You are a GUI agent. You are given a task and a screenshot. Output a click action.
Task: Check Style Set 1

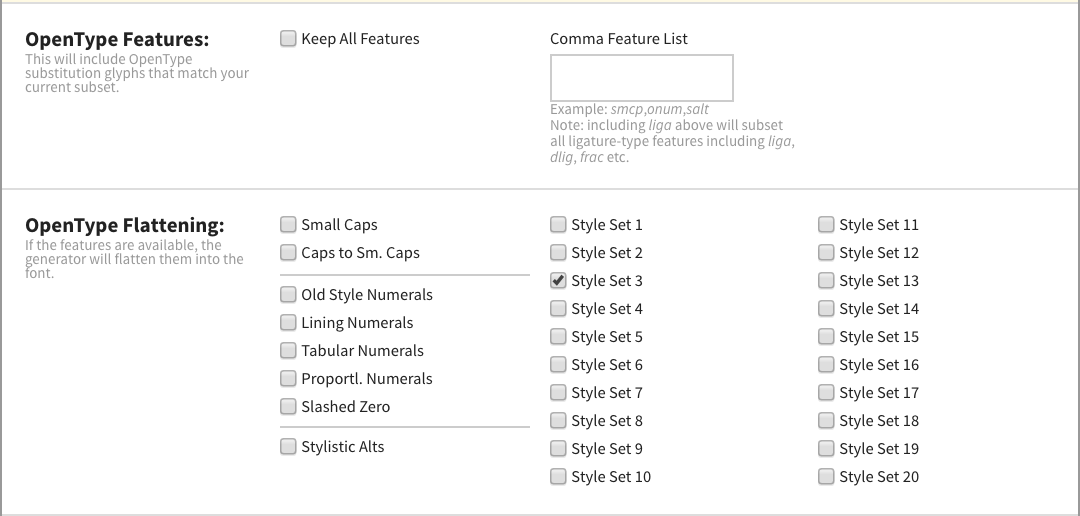coord(558,225)
